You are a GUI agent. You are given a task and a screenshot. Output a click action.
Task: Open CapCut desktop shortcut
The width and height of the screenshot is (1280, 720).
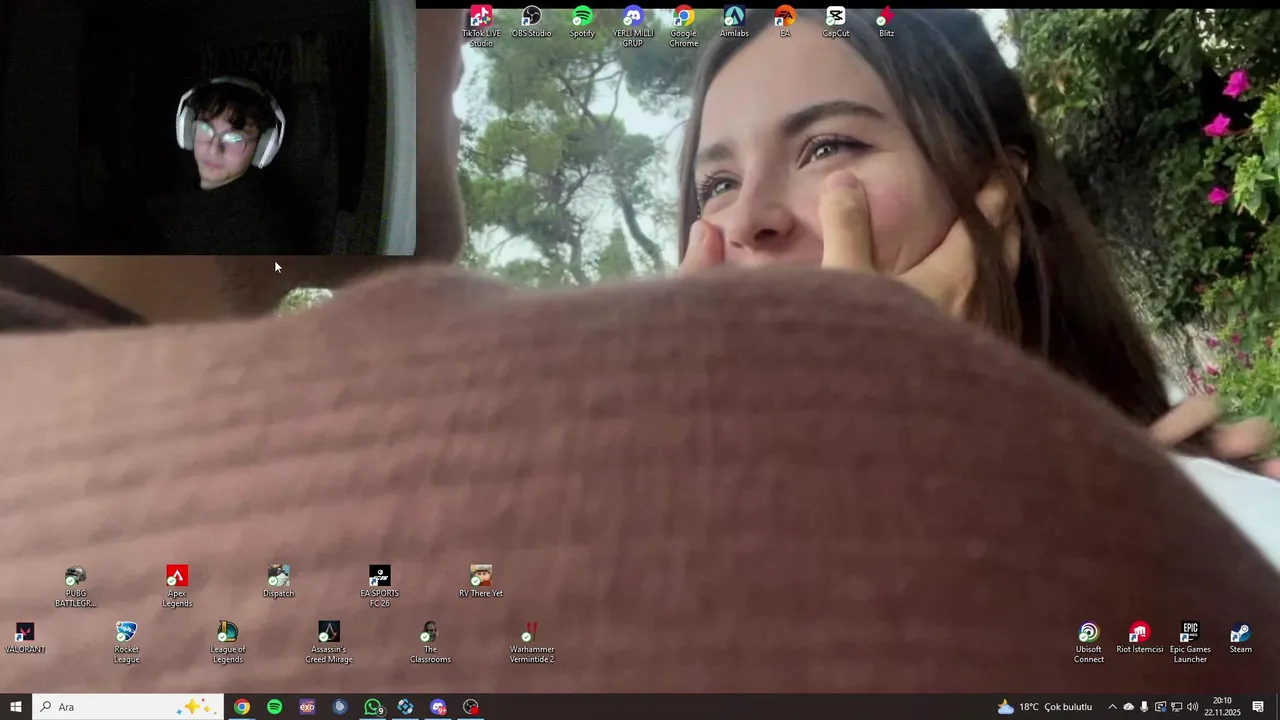pyautogui.click(x=836, y=22)
